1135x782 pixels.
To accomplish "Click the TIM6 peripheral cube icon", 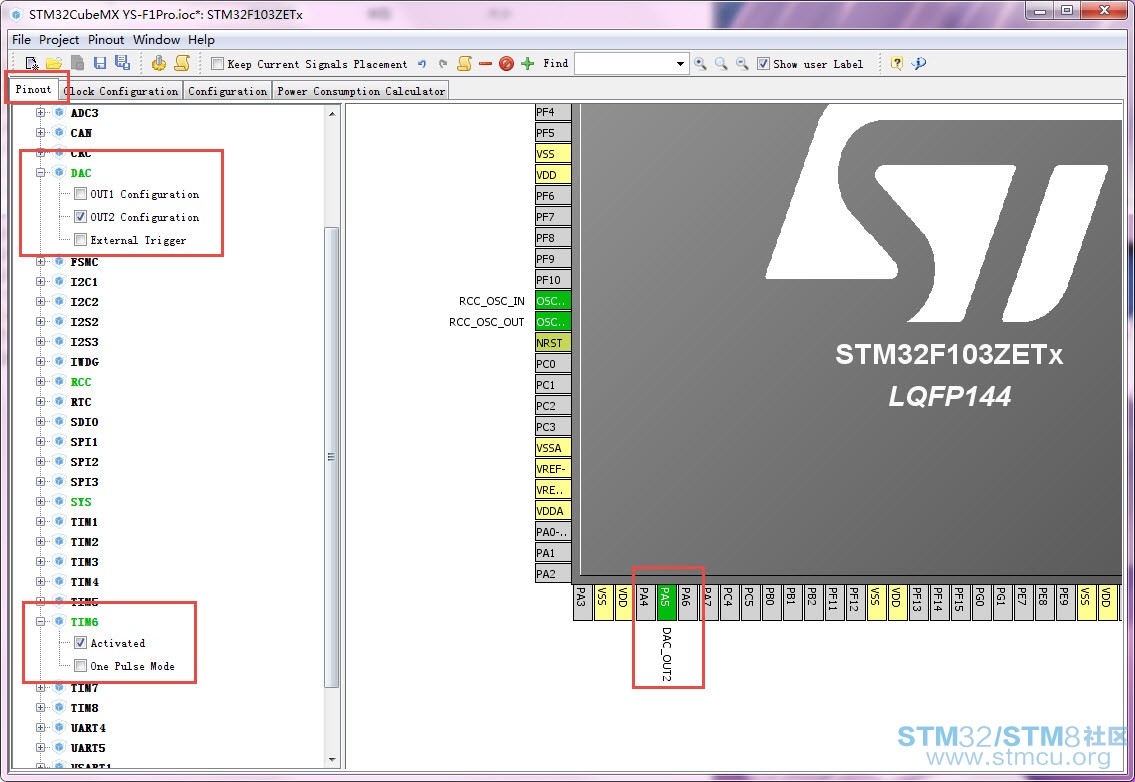I will (x=59, y=621).
